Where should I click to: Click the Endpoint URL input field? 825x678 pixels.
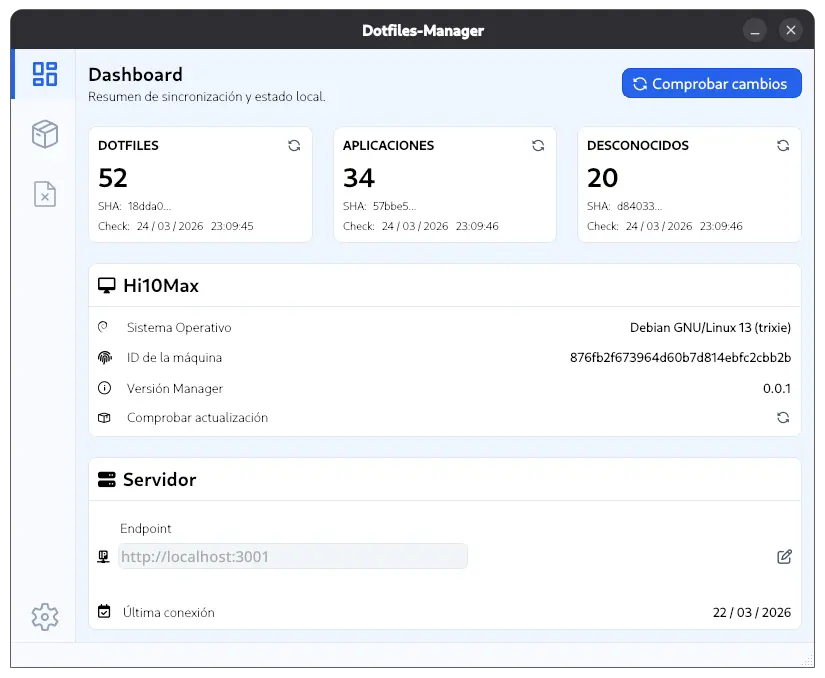click(x=292, y=556)
